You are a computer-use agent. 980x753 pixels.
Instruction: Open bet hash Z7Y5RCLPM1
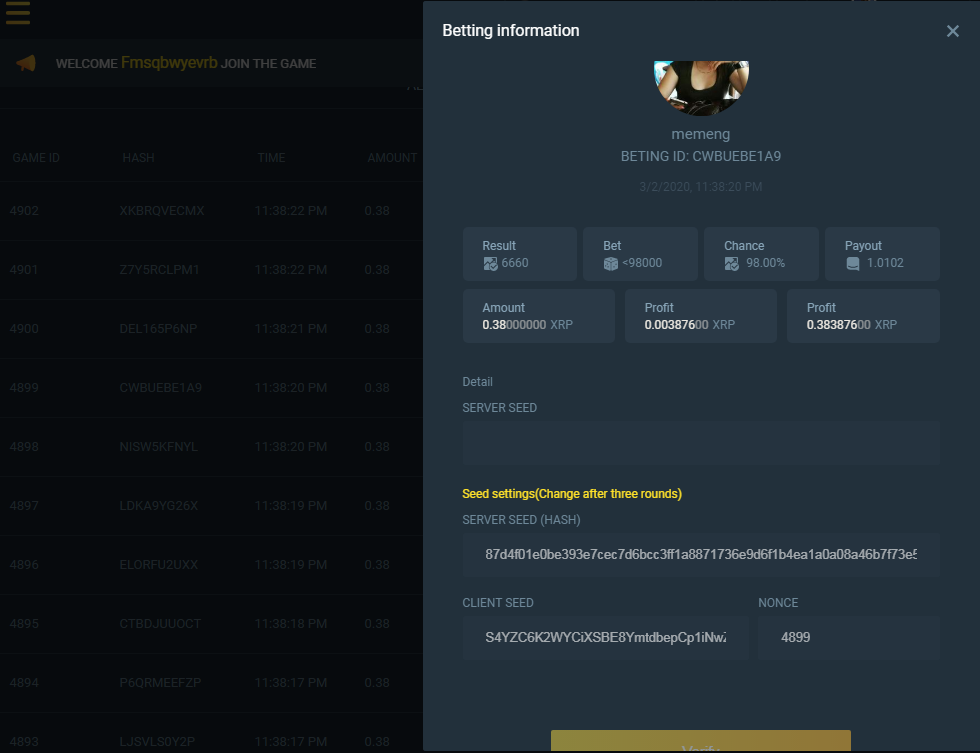(x=159, y=270)
